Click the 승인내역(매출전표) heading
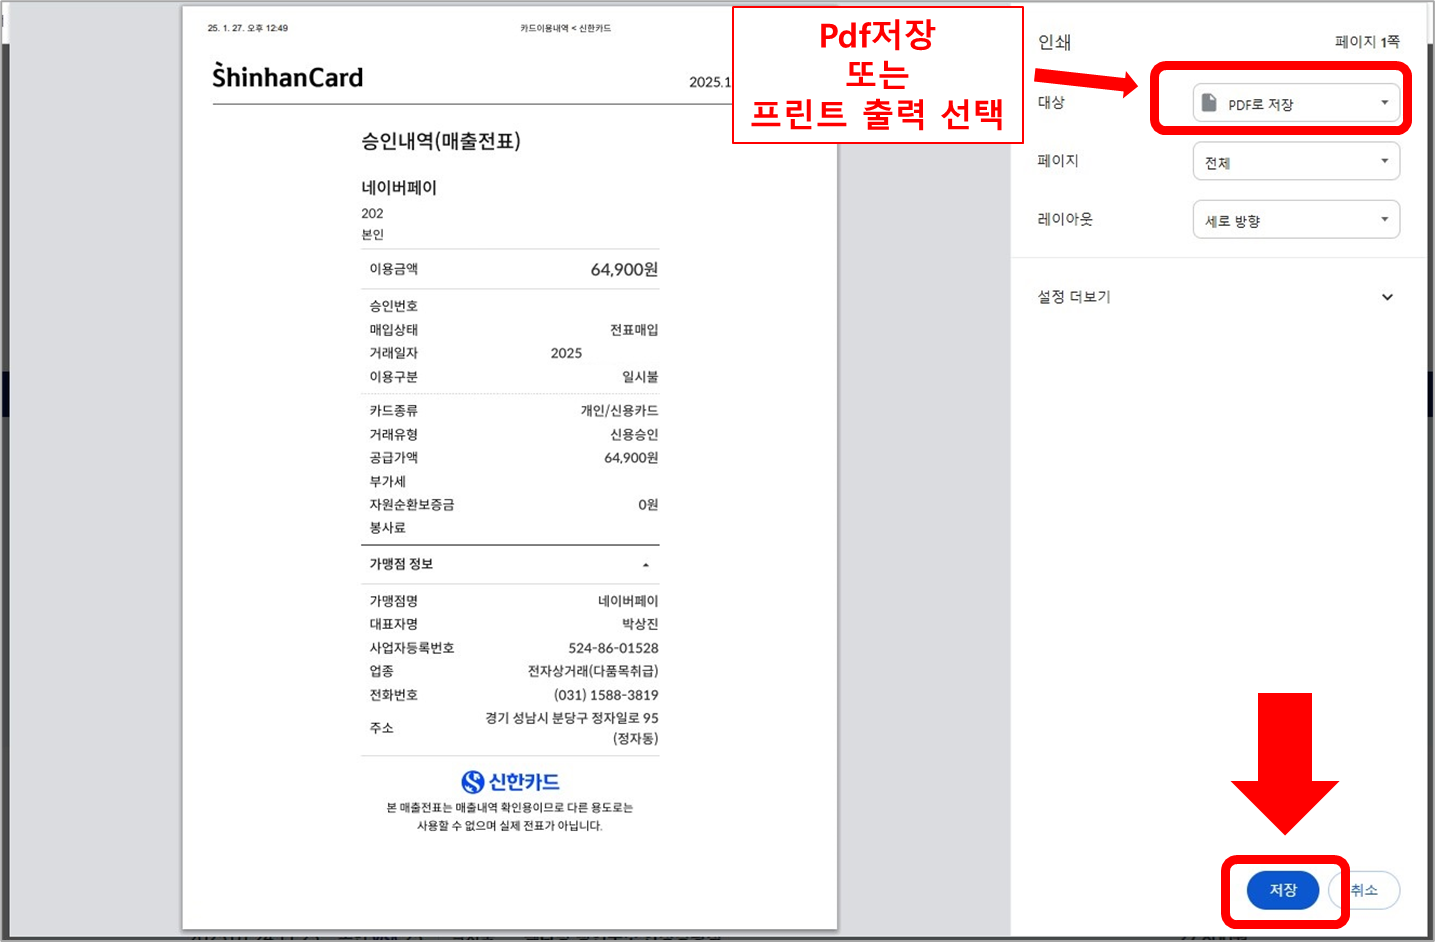 point(441,141)
